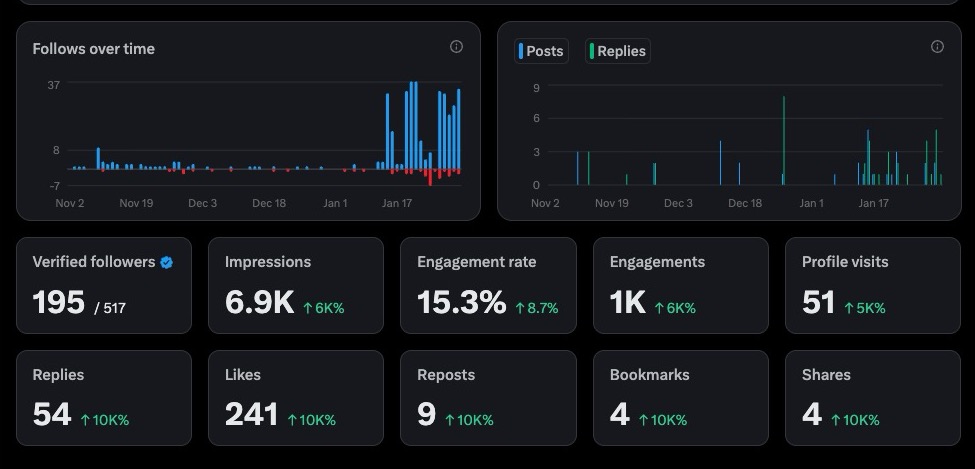The width and height of the screenshot is (975, 469).
Task: Click the 37 axis label on Follows chart
Action: [x=53, y=85]
